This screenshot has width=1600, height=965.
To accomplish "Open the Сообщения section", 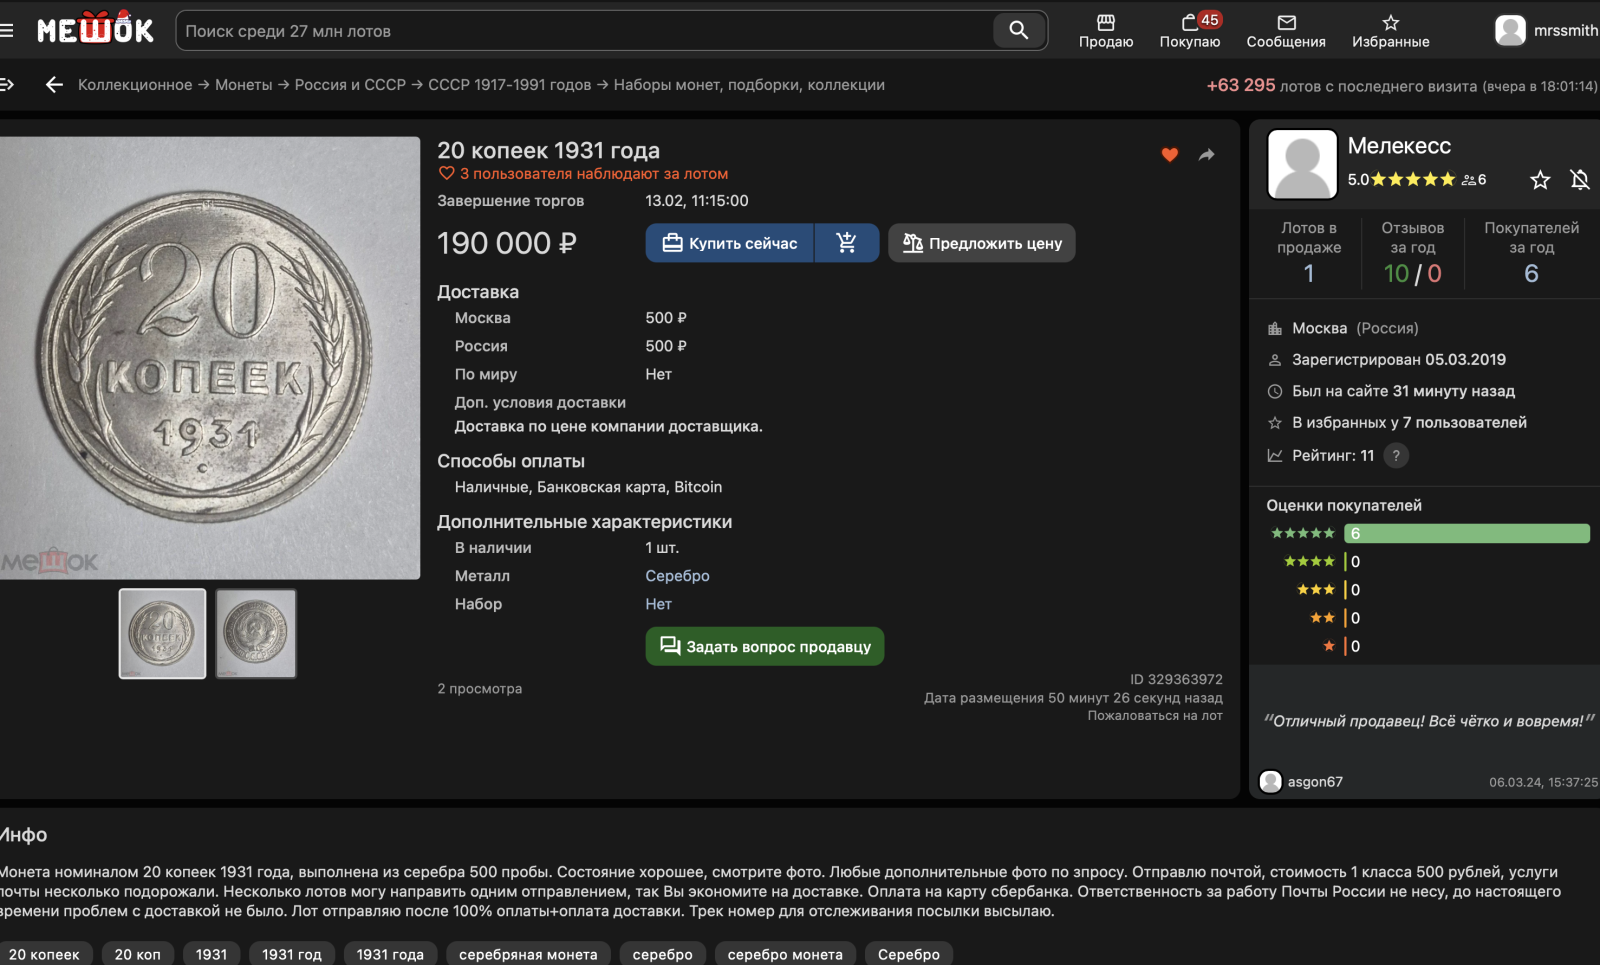I will 1285,30.
